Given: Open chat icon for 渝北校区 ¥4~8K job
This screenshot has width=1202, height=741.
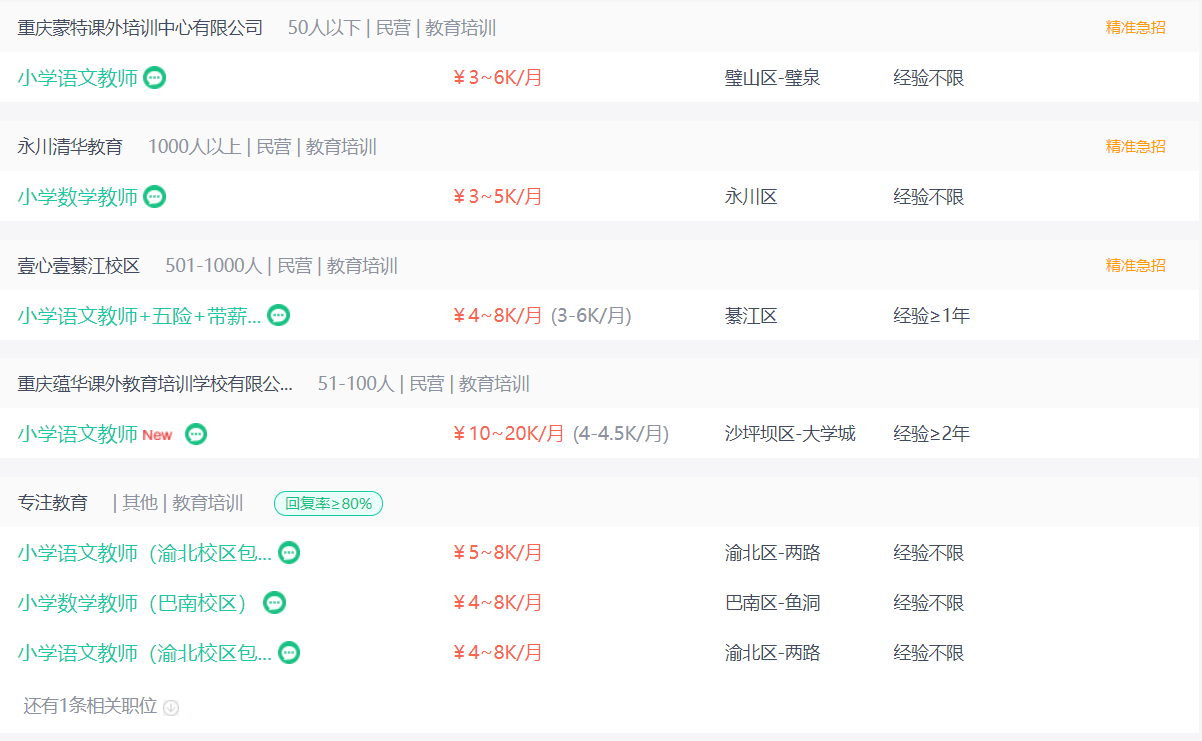Looking at the screenshot, I should point(289,653).
